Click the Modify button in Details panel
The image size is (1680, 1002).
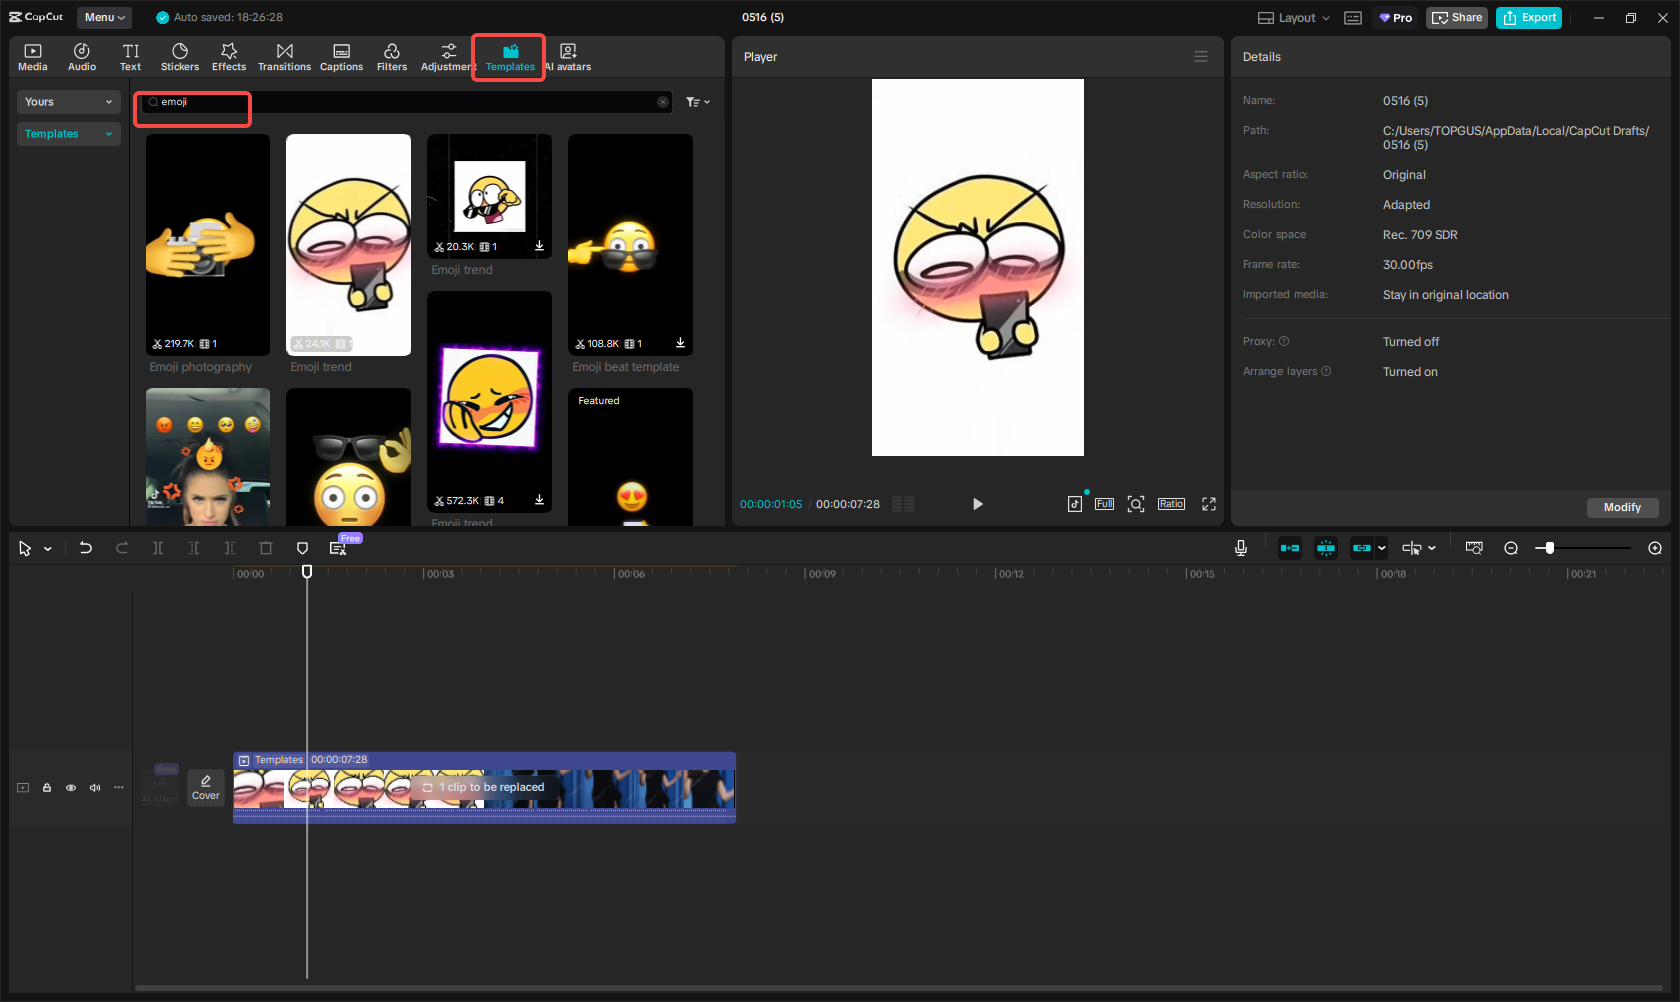point(1621,507)
